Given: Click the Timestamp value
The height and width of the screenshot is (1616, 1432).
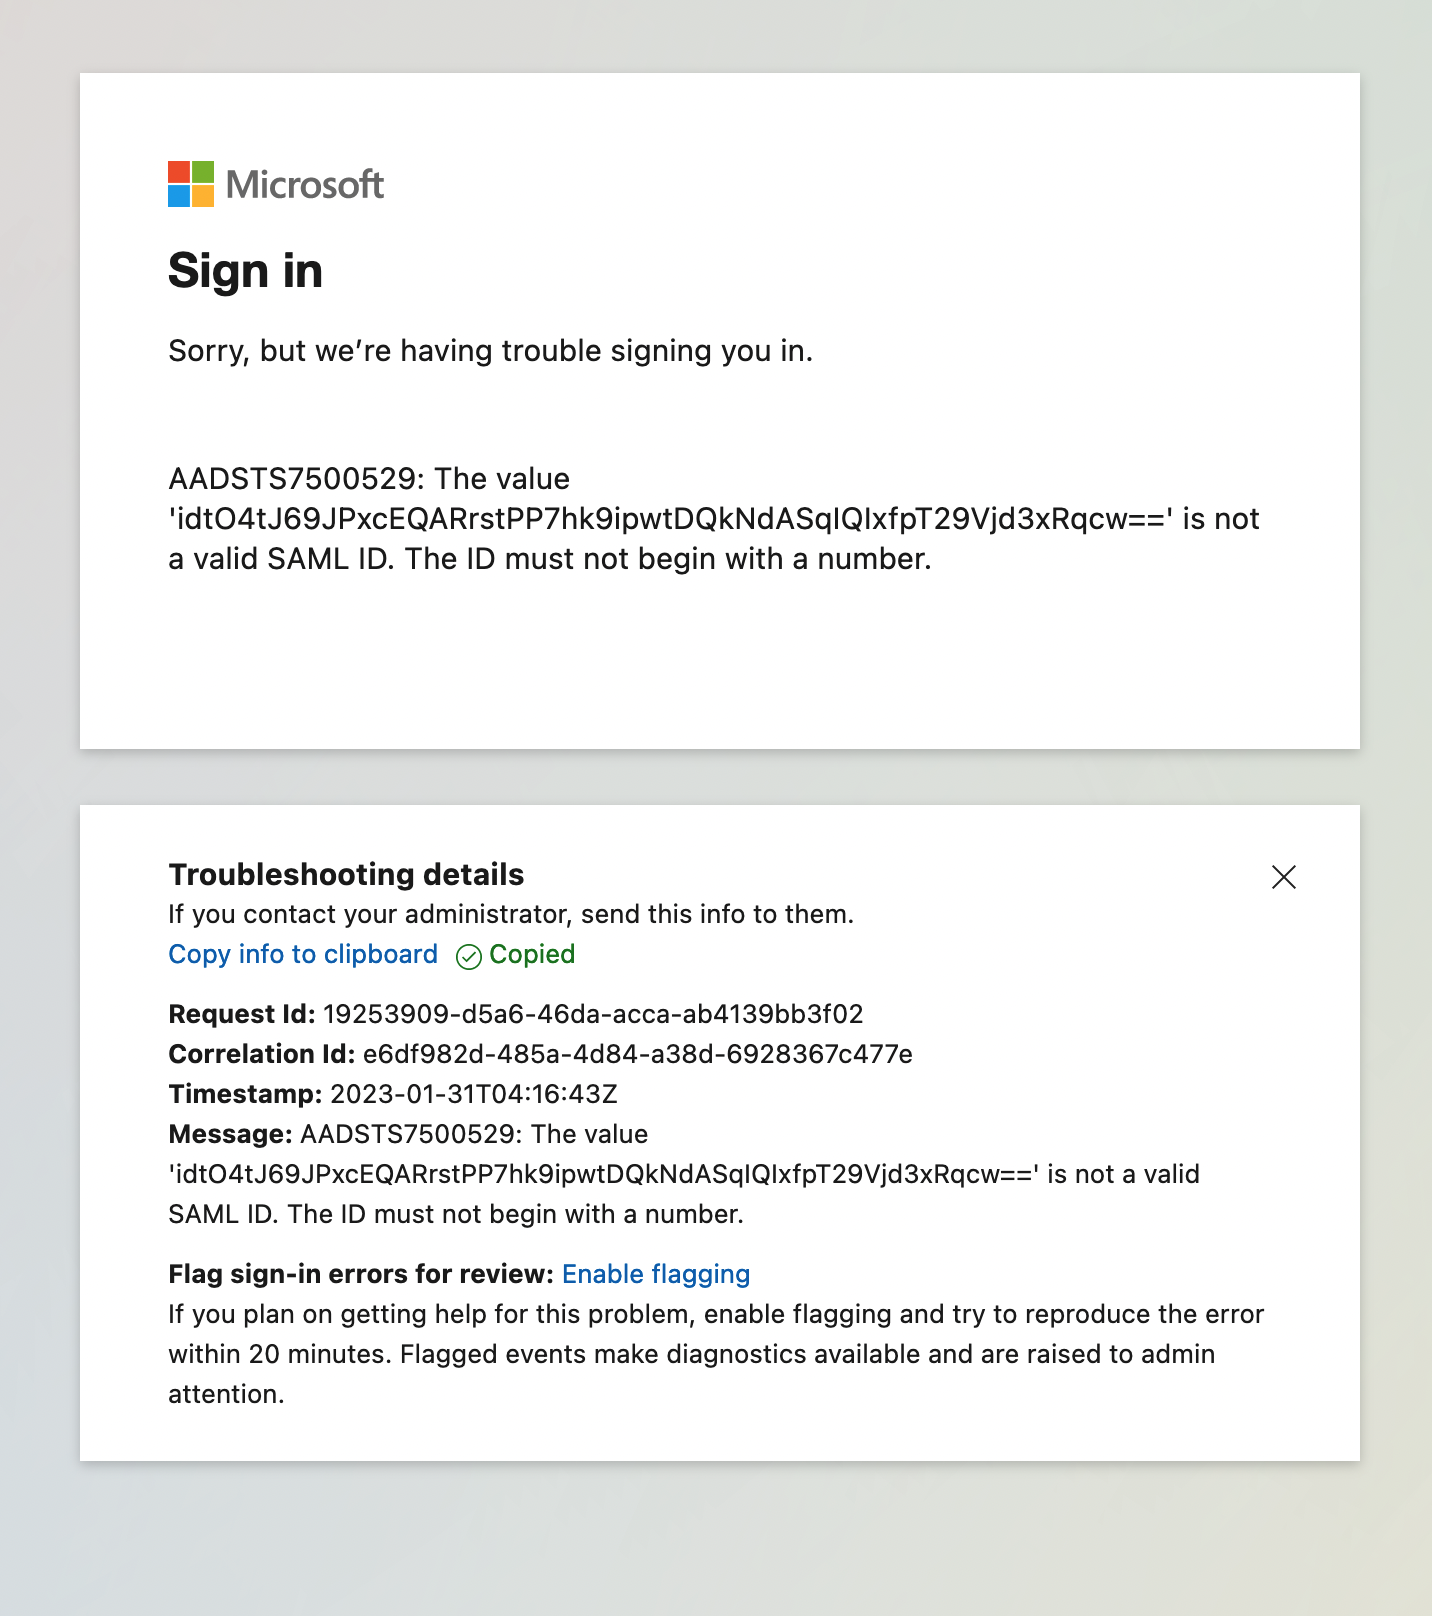Looking at the screenshot, I should pyautogui.click(x=473, y=1094).
